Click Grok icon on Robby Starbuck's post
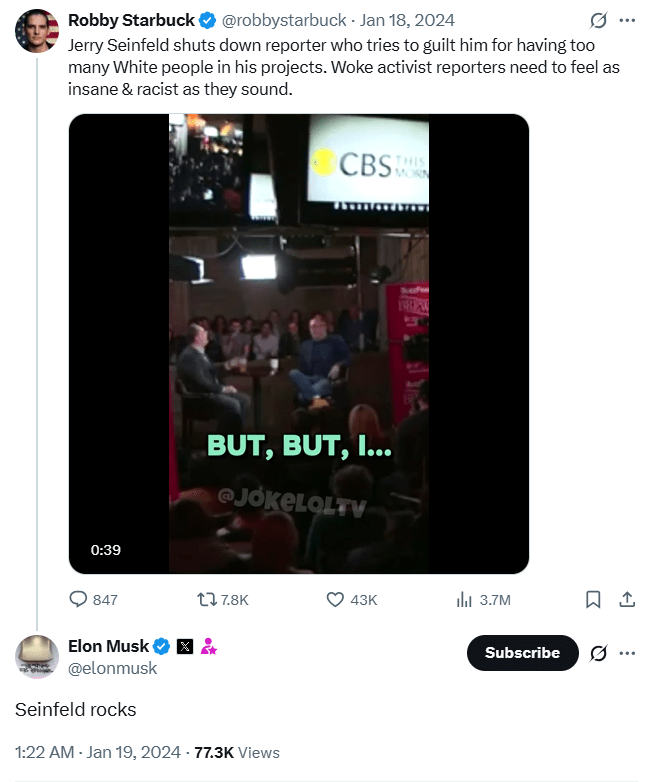 [x=599, y=20]
